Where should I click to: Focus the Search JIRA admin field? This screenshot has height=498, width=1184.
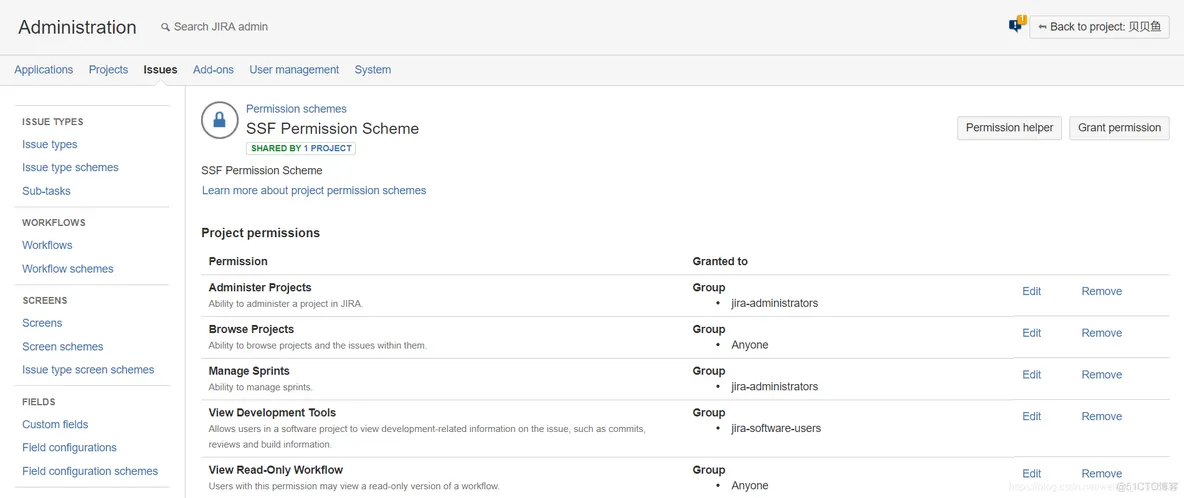point(220,26)
